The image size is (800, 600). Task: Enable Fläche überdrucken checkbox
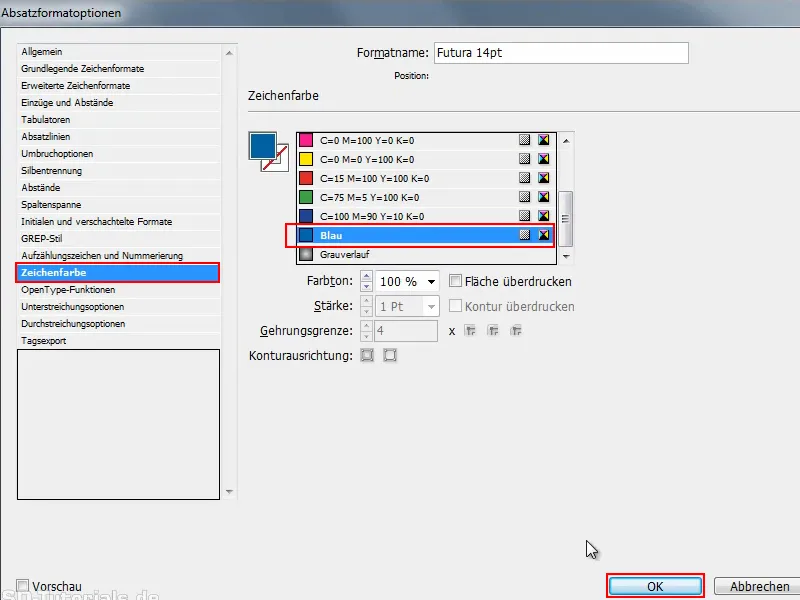[455, 281]
